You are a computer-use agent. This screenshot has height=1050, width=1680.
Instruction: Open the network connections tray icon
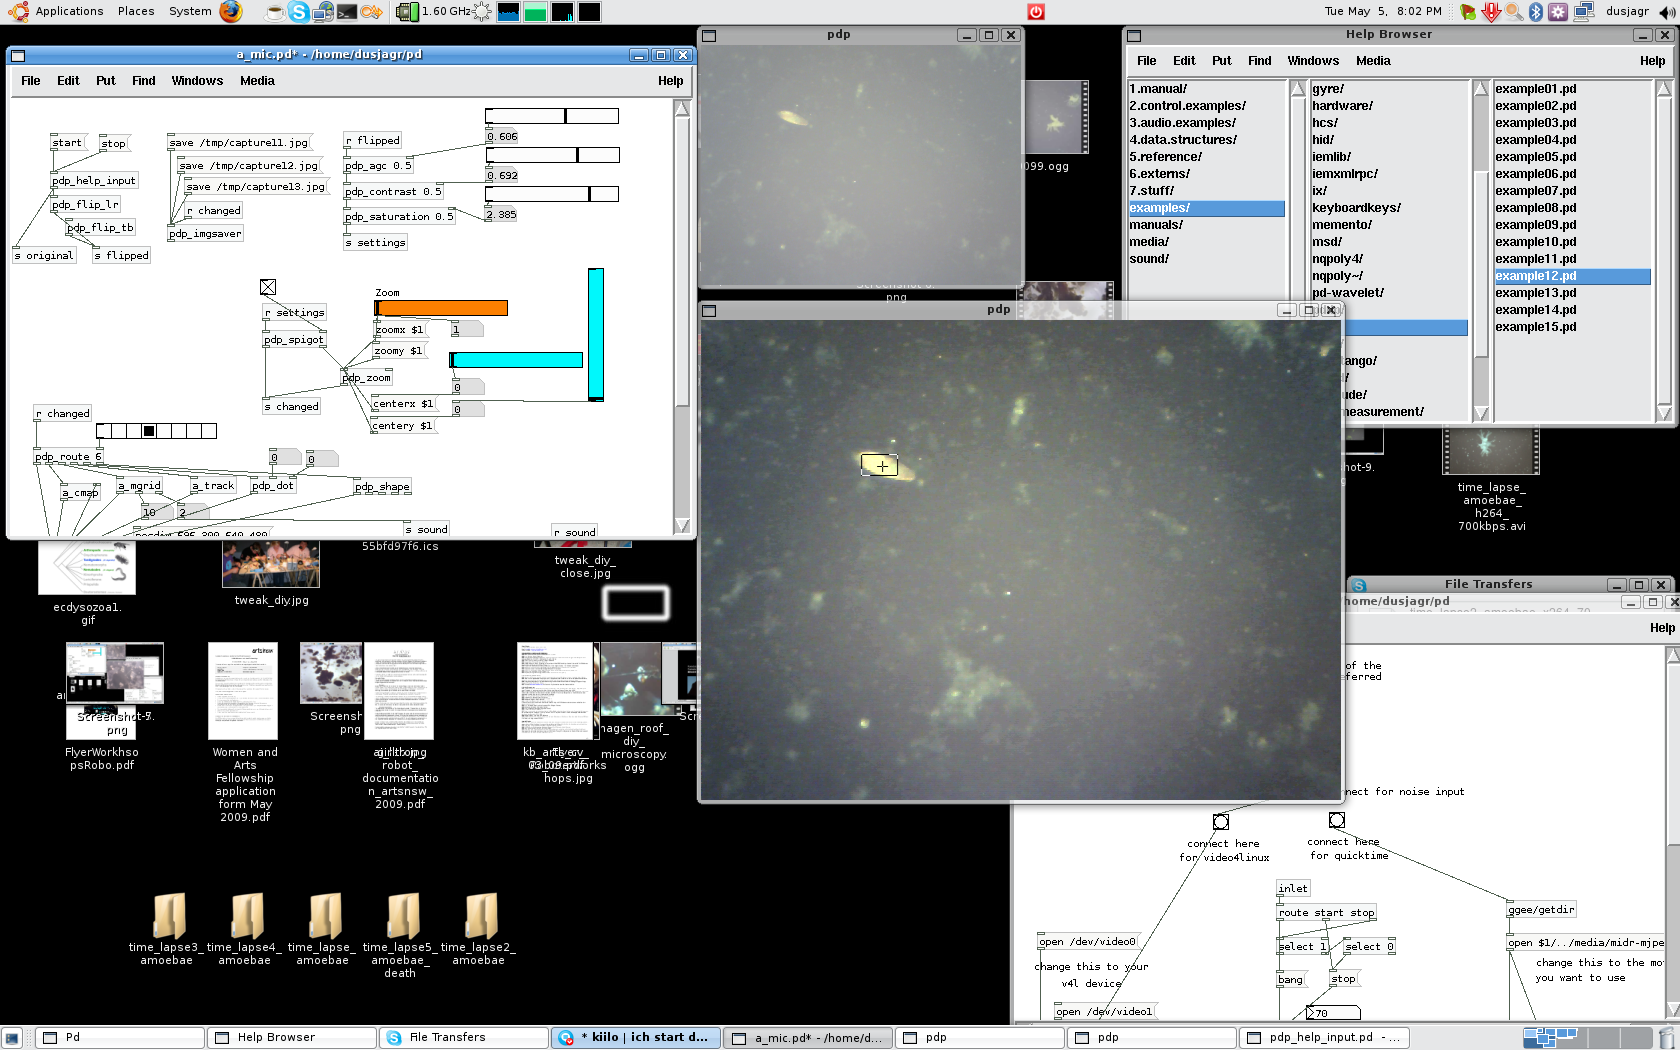click(x=1584, y=12)
